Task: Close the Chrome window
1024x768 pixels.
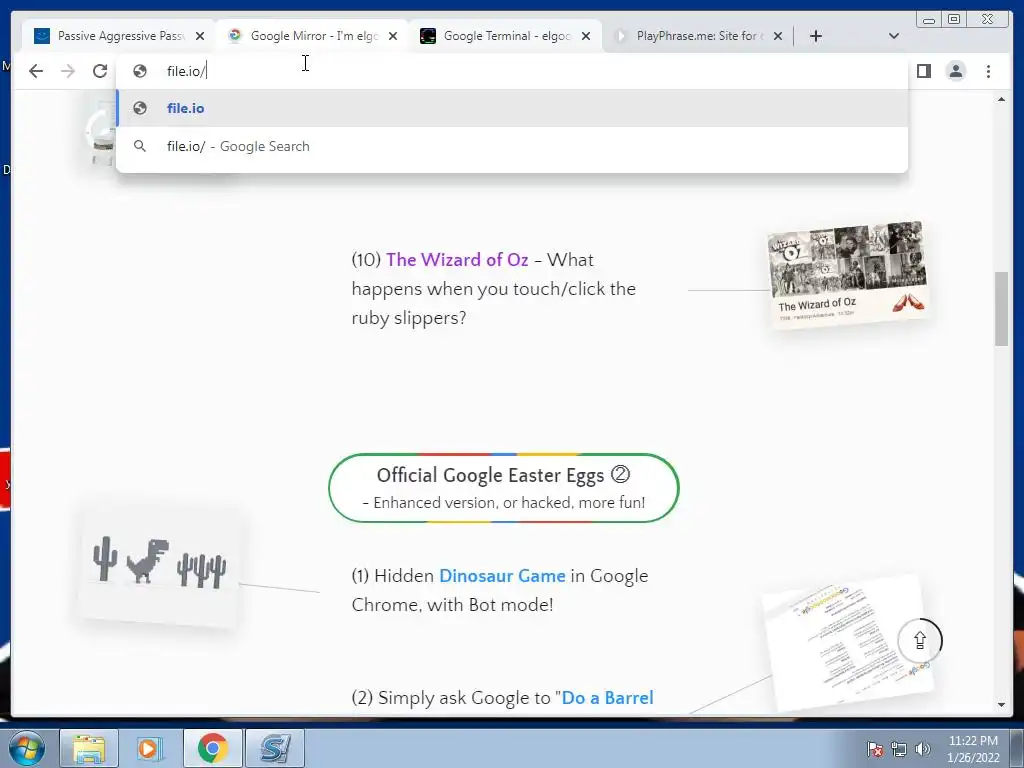Action: tap(988, 20)
